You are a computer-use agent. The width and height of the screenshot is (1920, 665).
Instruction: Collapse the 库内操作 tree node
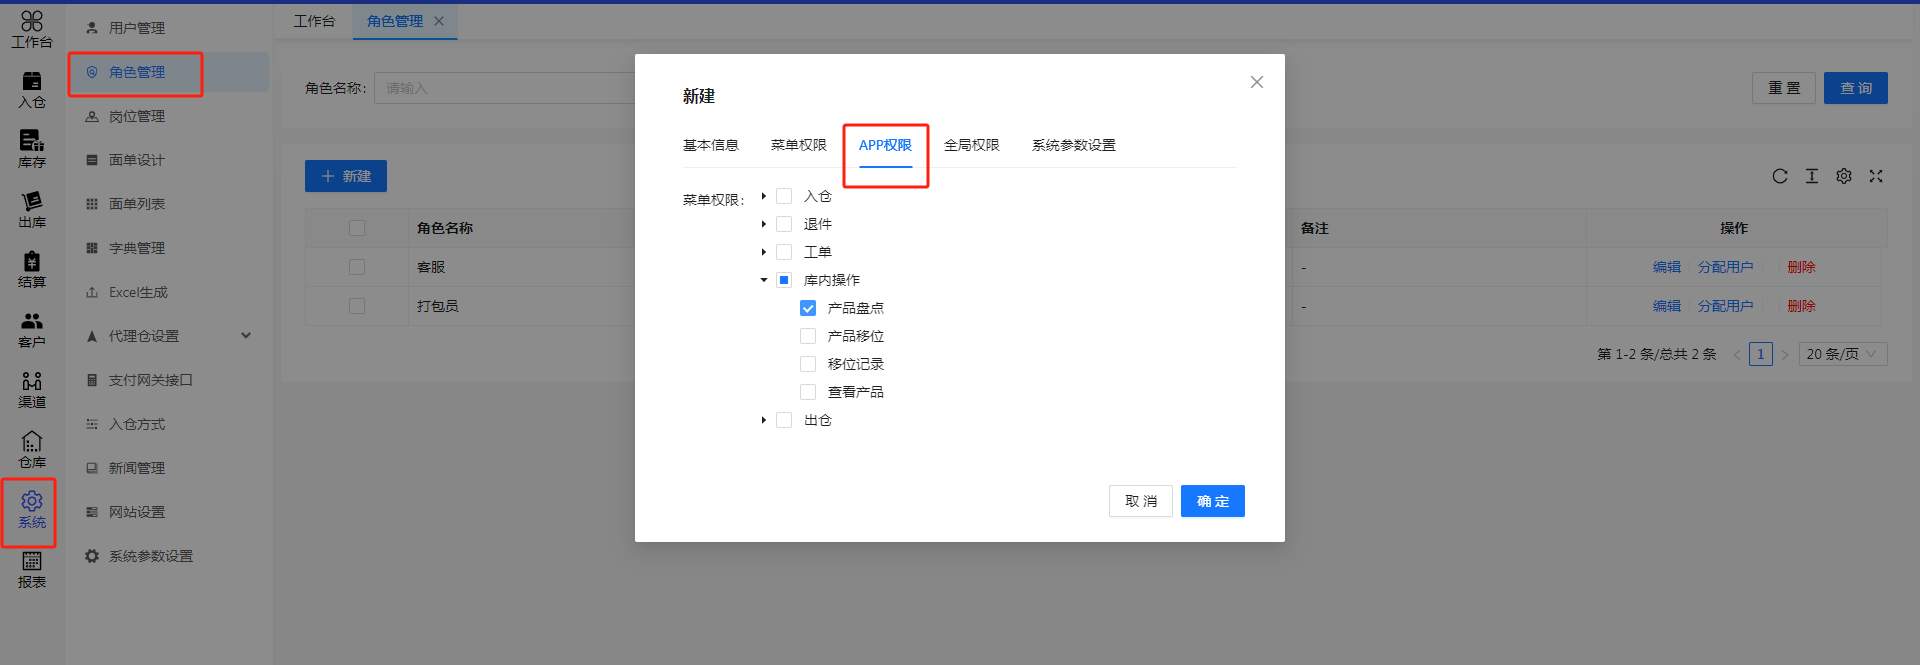pyautogui.click(x=764, y=280)
